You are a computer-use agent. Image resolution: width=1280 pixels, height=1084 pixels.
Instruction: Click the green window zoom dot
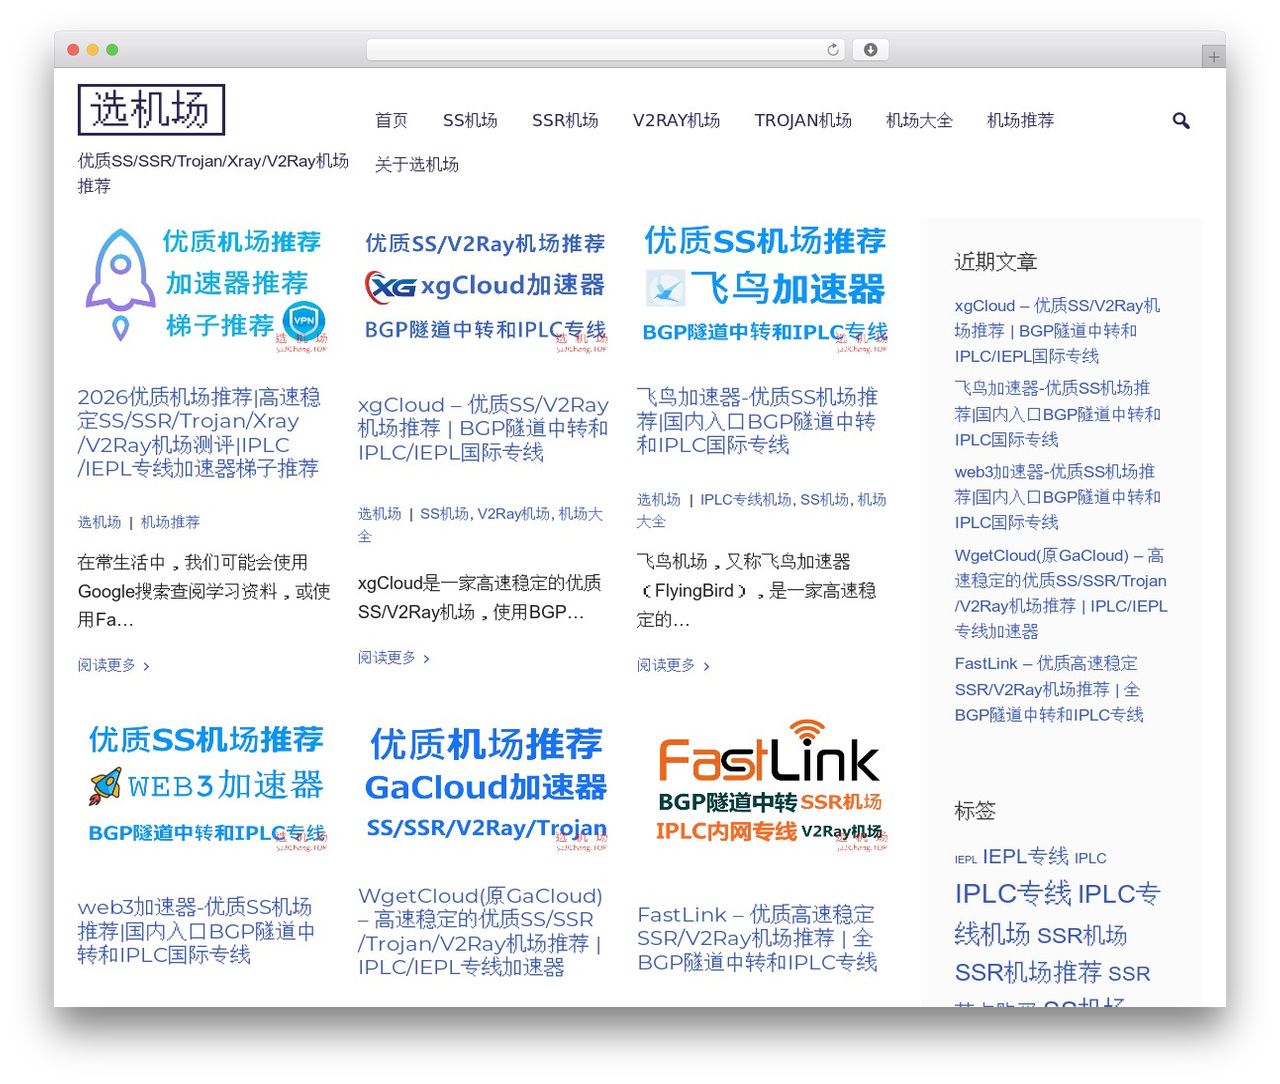[112, 50]
